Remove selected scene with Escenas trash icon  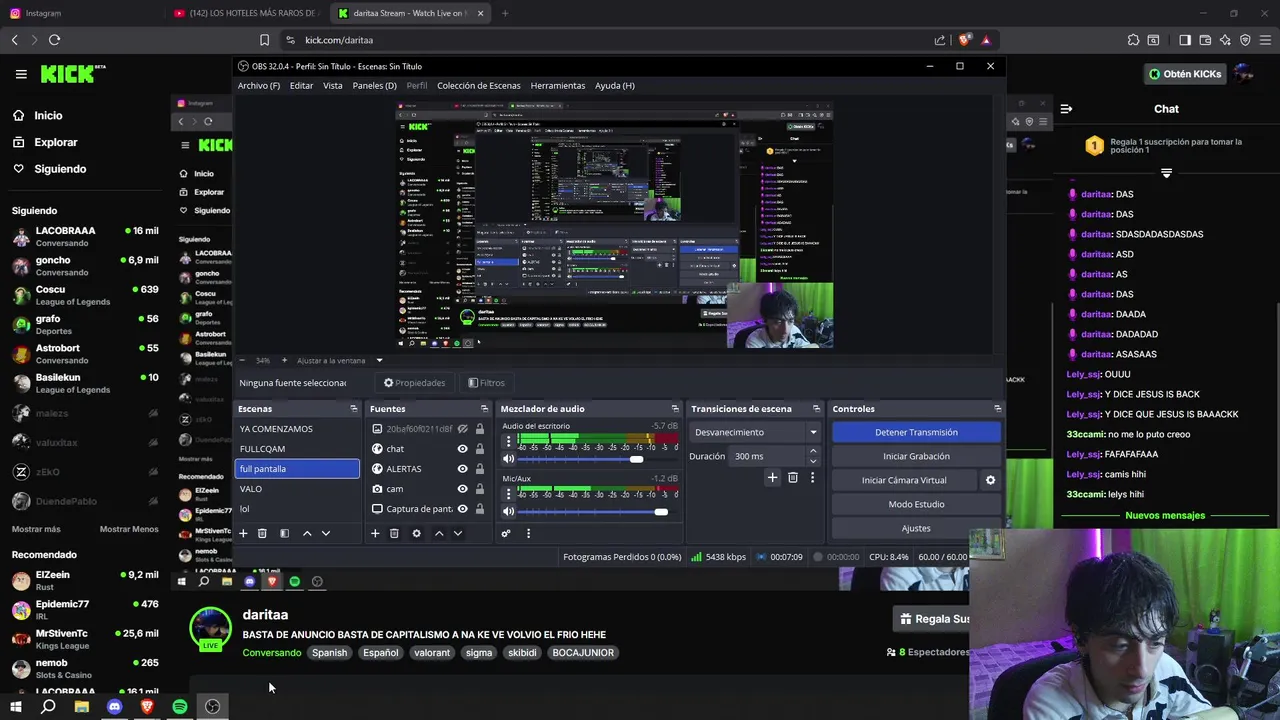(262, 534)
